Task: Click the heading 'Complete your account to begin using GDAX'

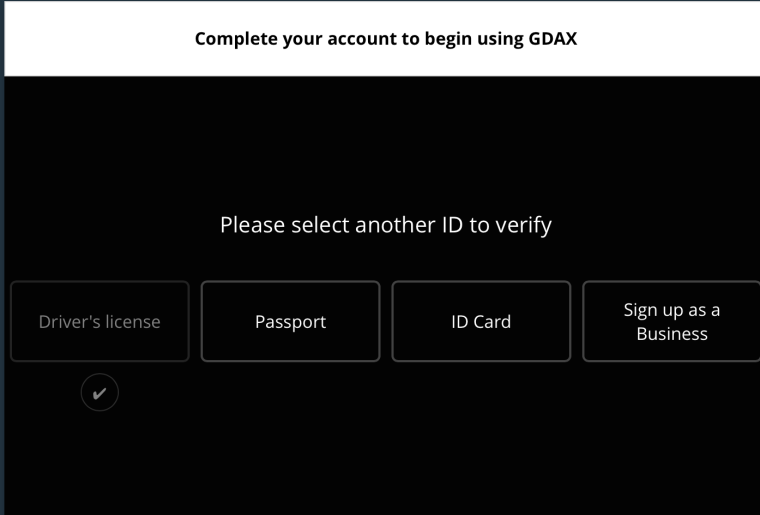Action: [x=385, y=39]
